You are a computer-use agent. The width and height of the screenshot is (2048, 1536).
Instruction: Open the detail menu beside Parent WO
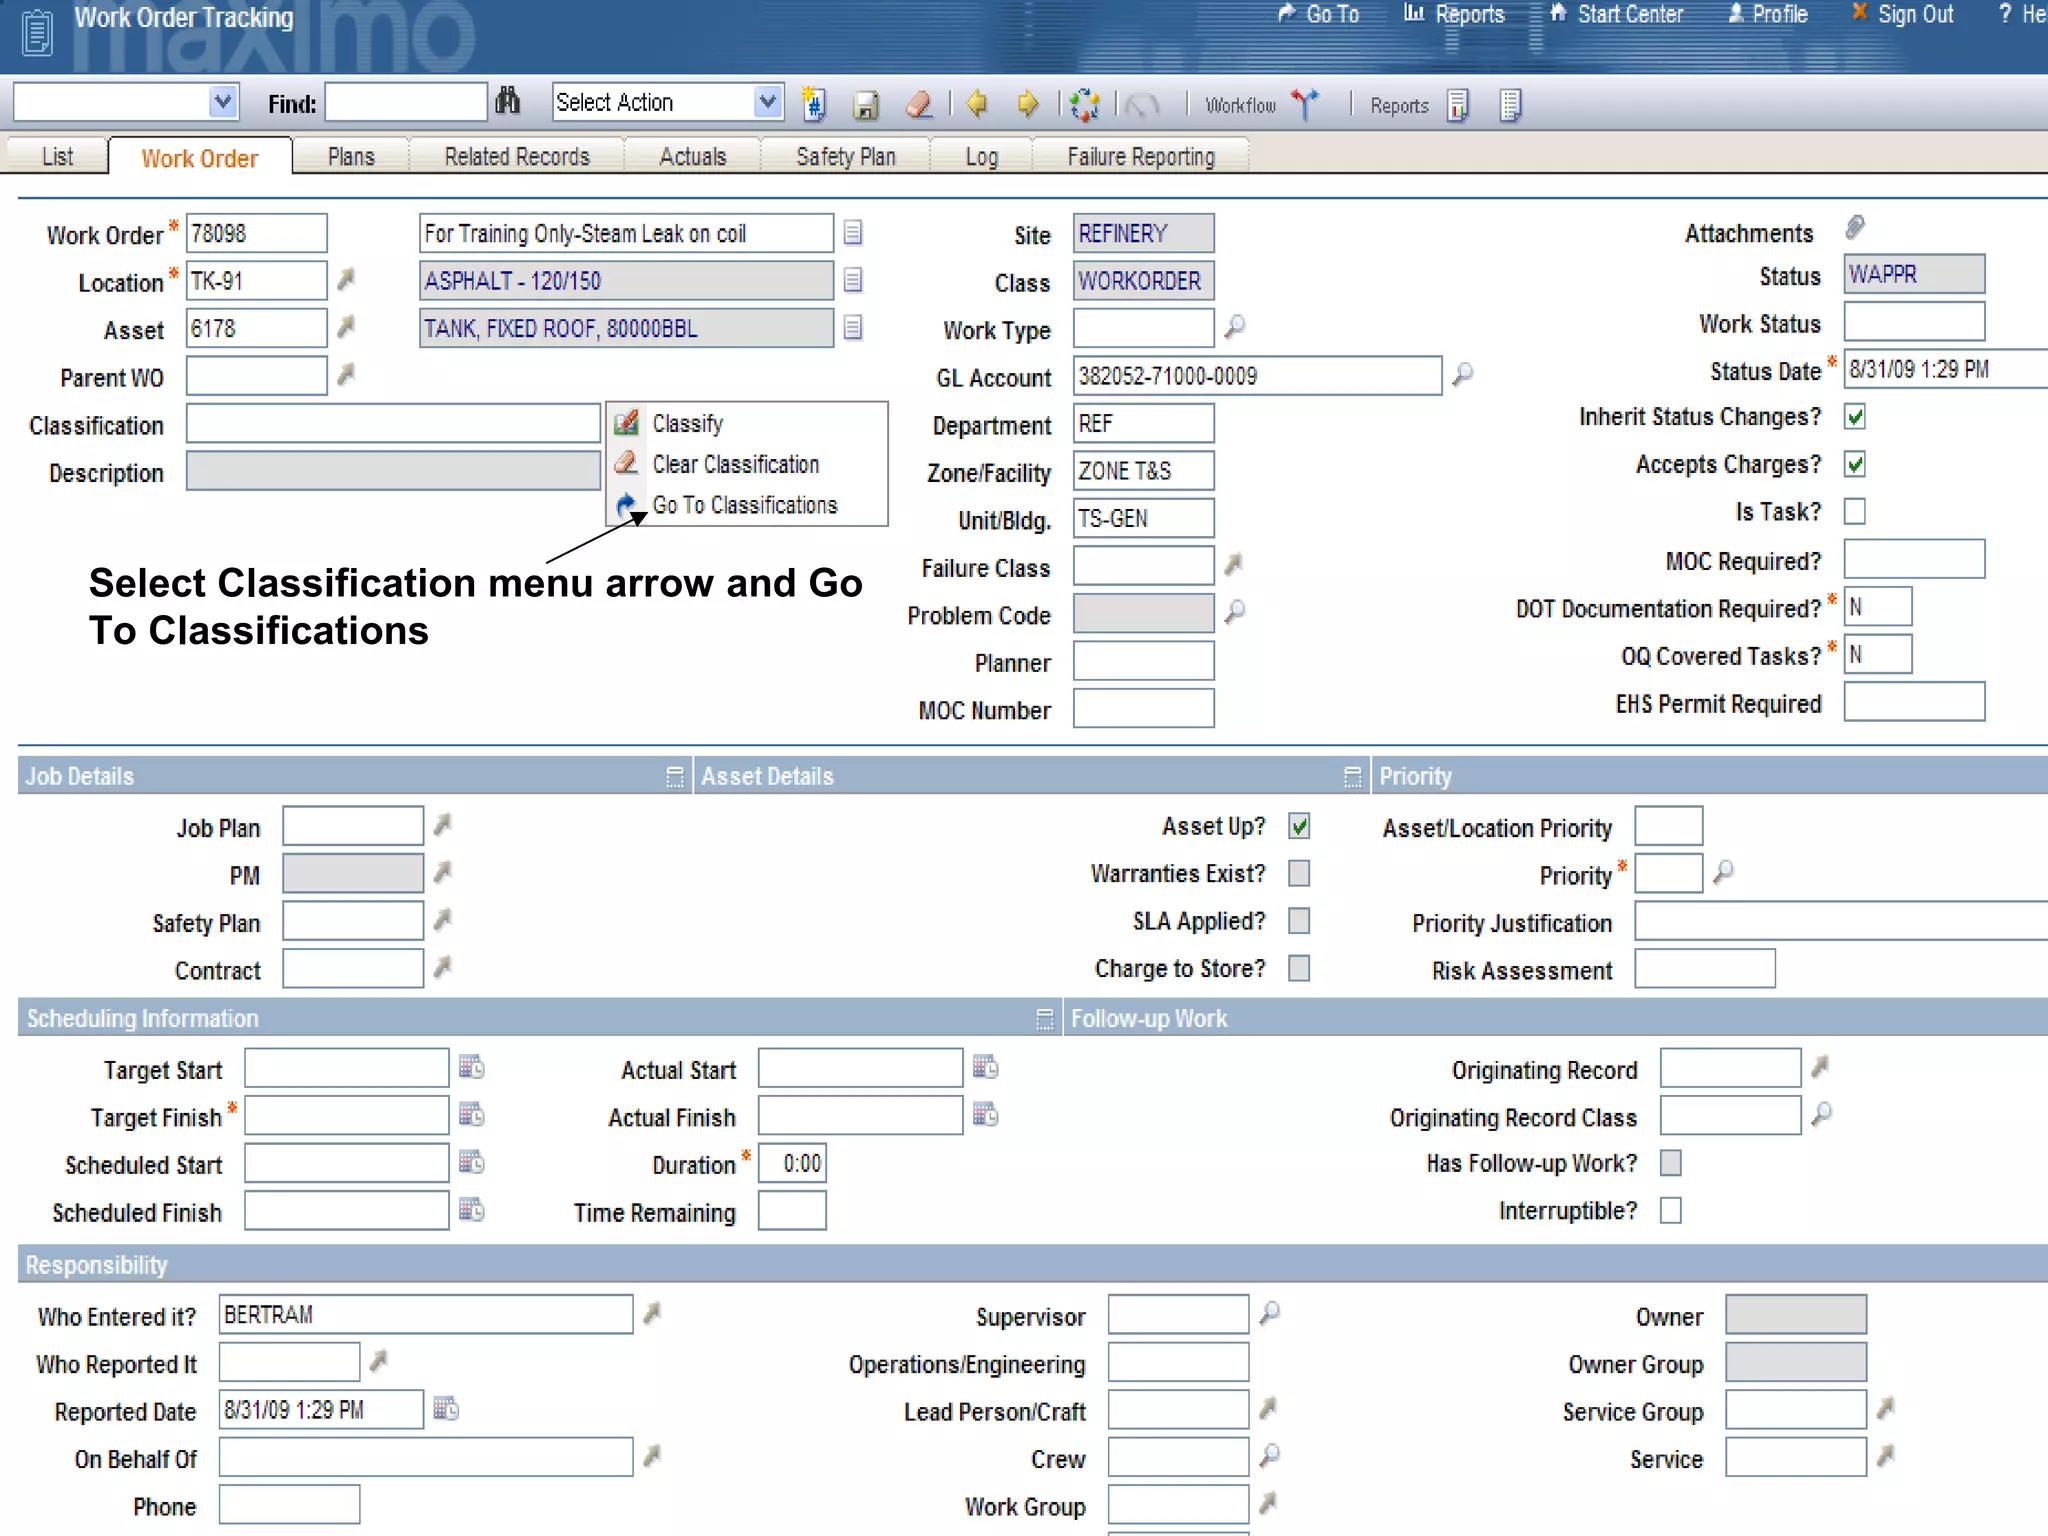[x=346, y=375]
